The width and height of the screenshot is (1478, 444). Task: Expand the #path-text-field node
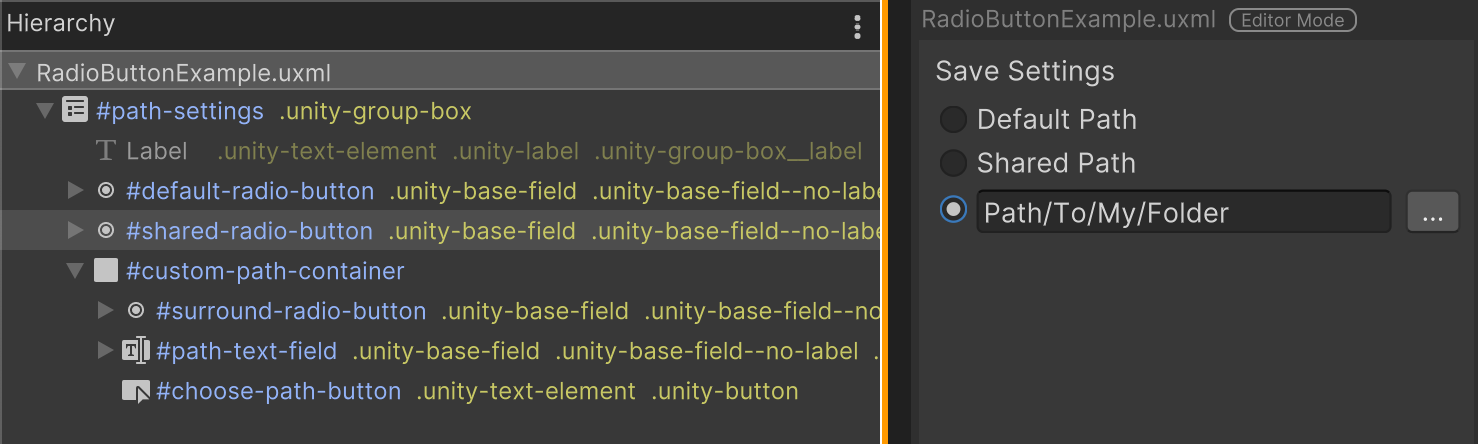click(105, 351)
